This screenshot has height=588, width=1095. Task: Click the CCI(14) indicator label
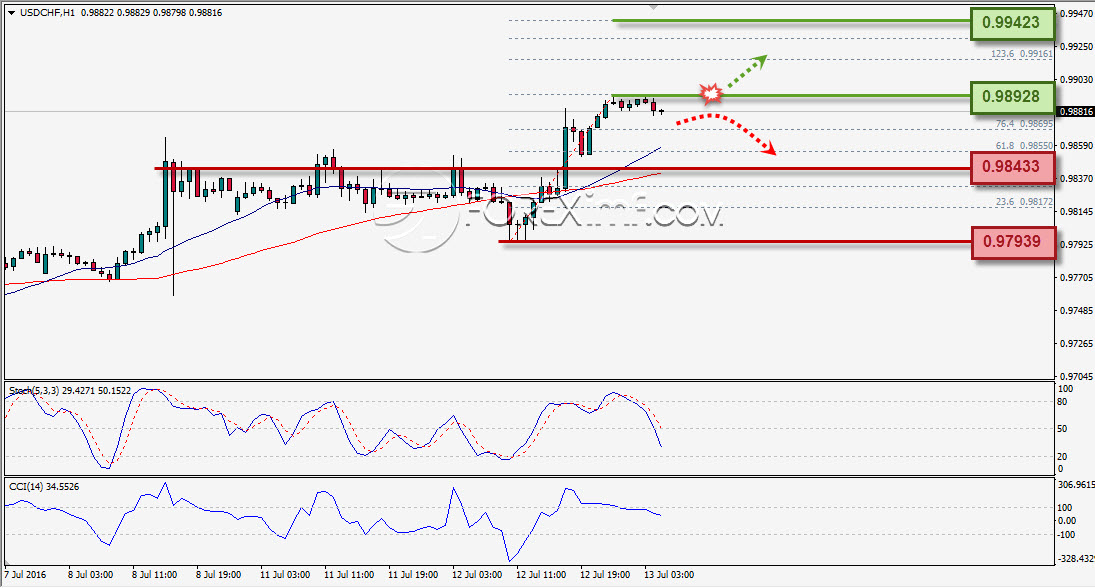(x=27, y=487)
